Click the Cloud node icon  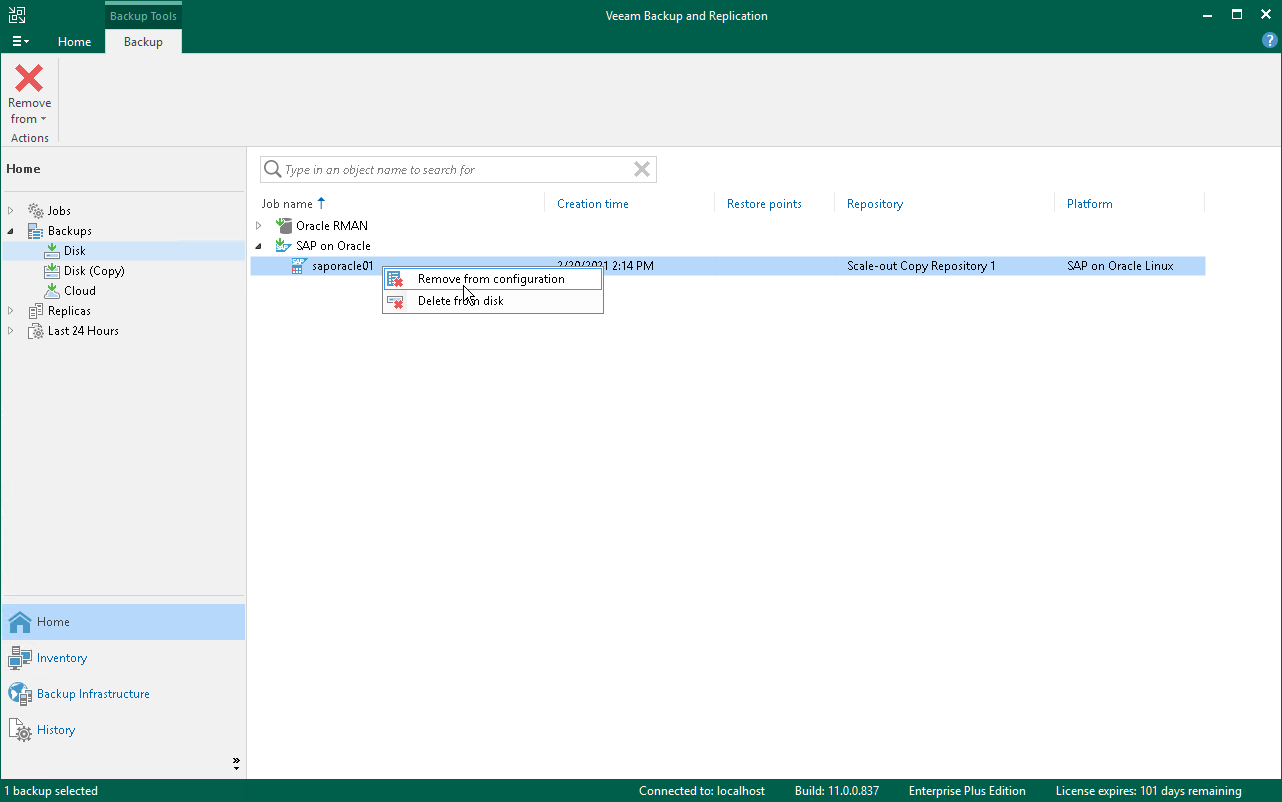click(x=52, y=291)
